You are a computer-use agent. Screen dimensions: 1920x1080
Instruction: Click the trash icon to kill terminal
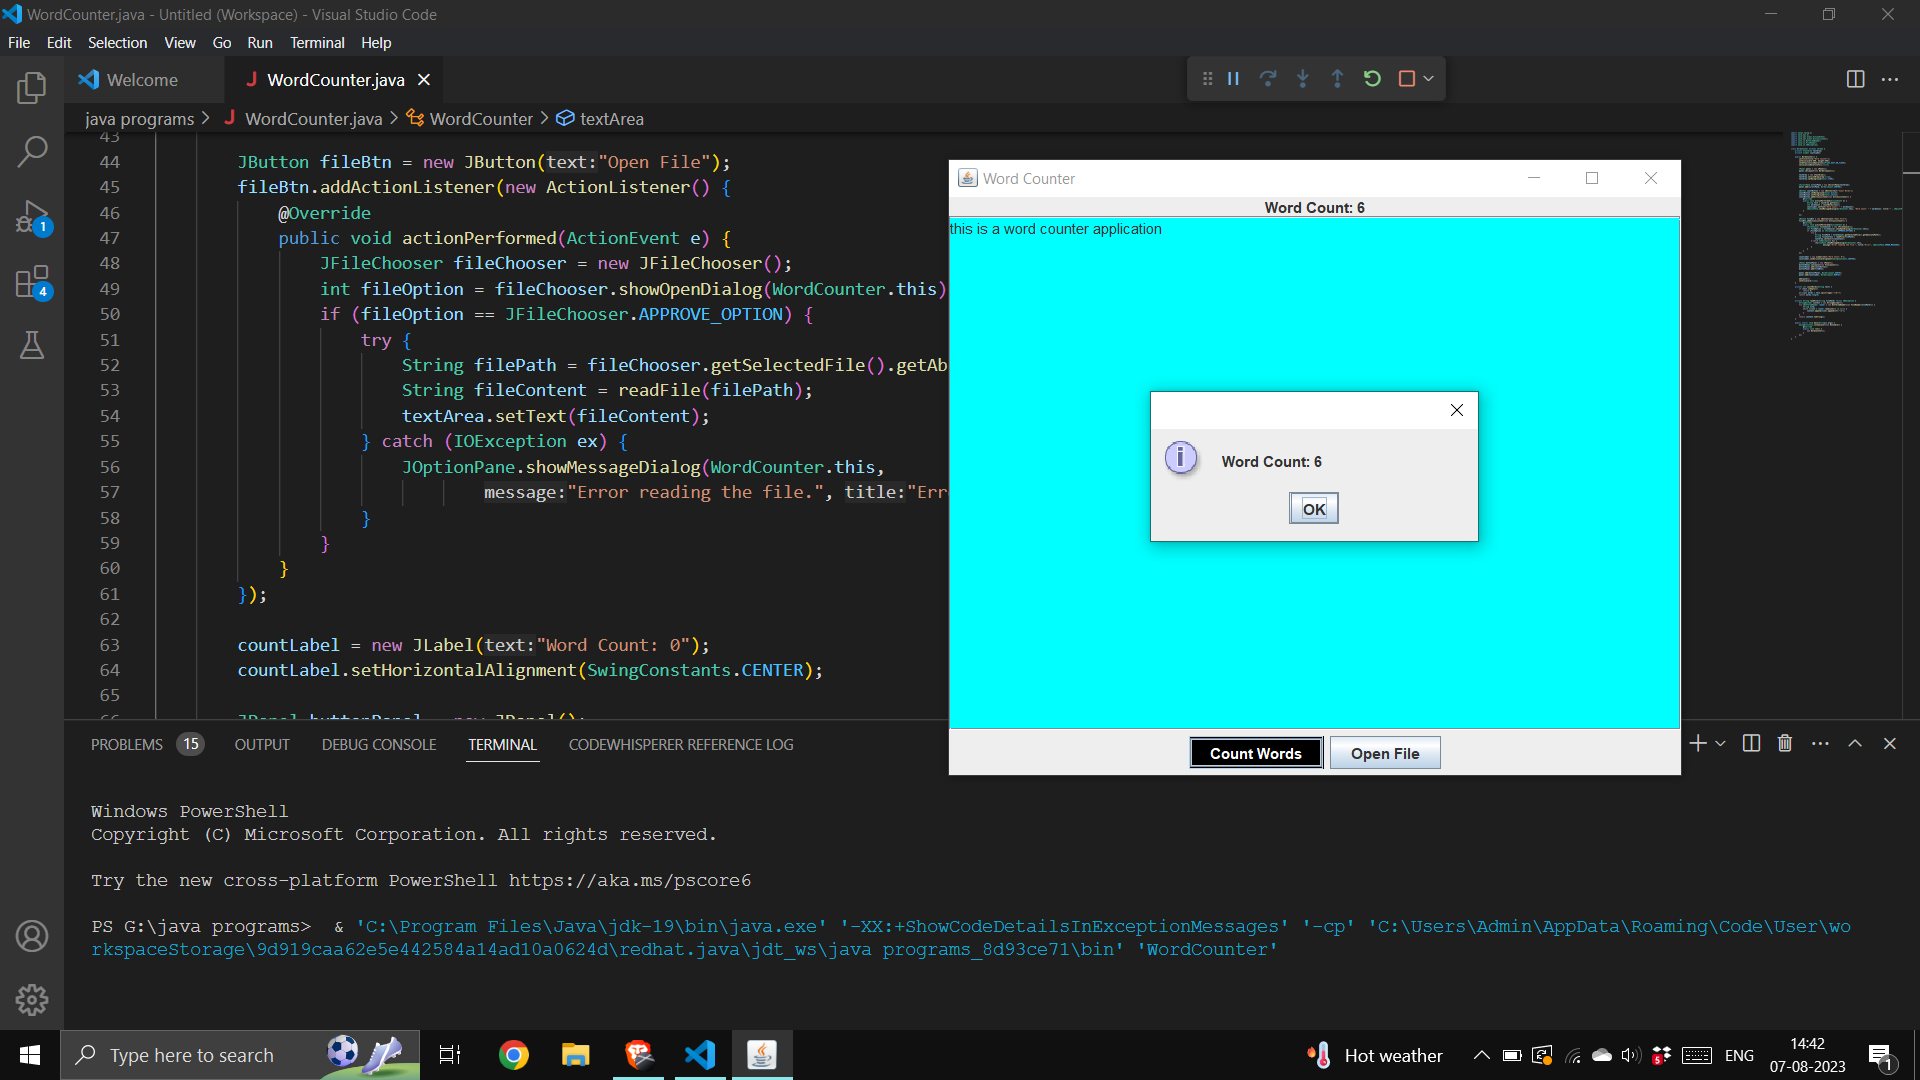tap(1784, 743)
